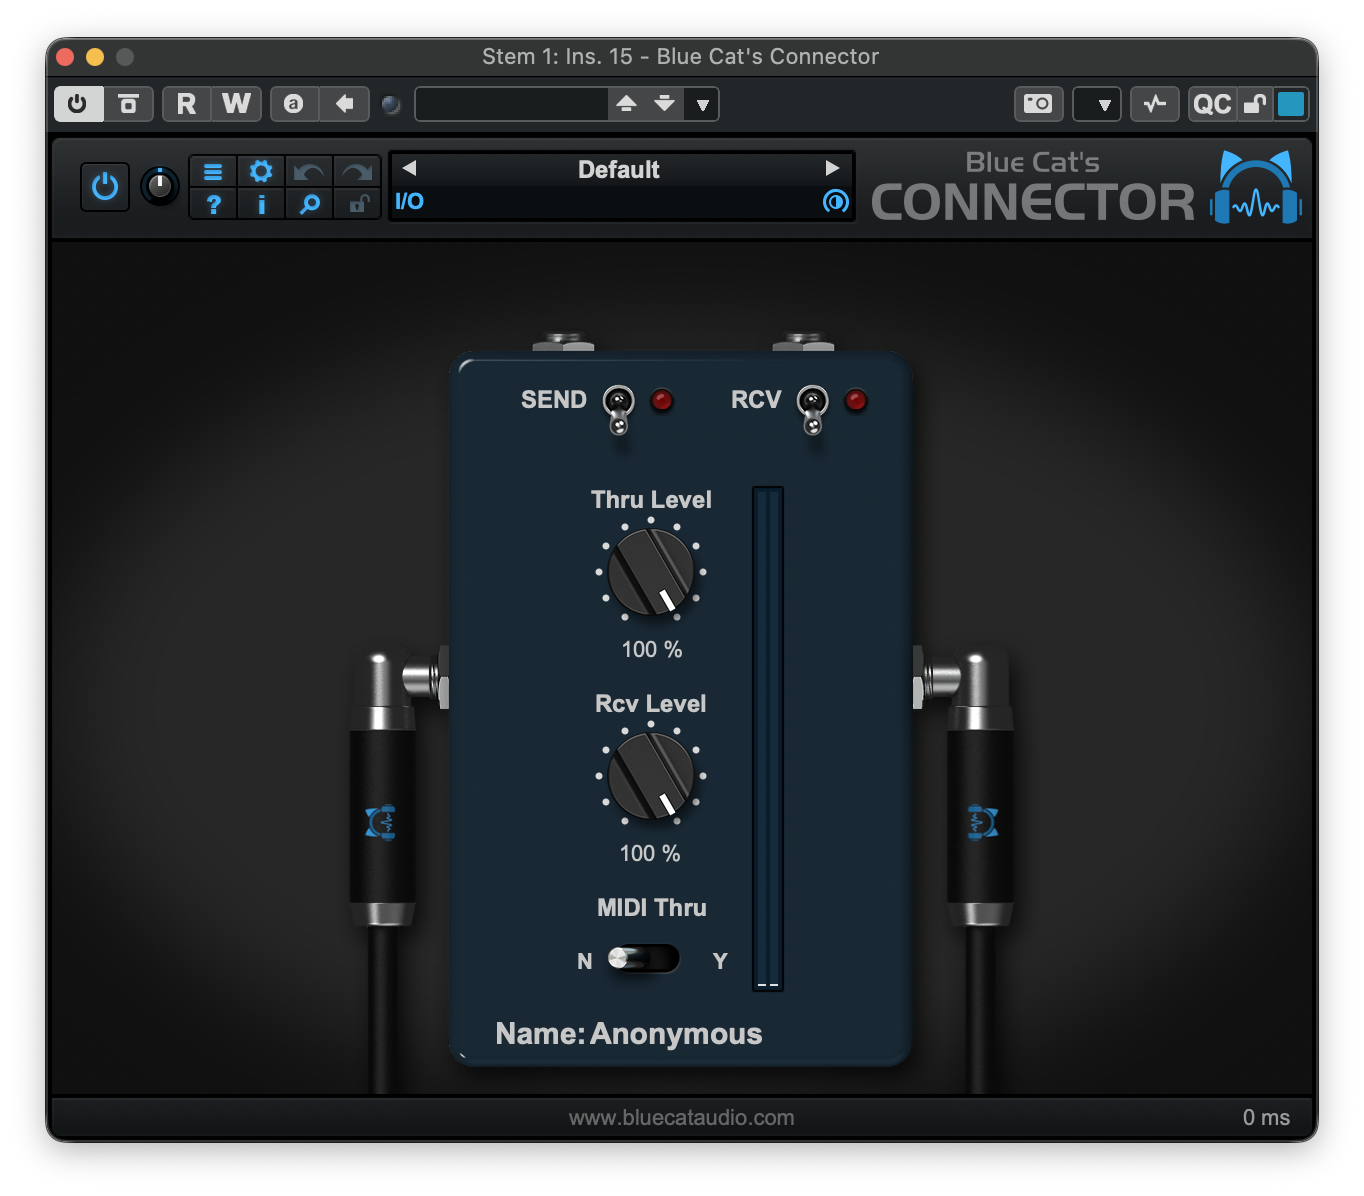The image size is (1364, 1196).
Task: Click the circular routing icon in preset bar
Action: (835, 202)
